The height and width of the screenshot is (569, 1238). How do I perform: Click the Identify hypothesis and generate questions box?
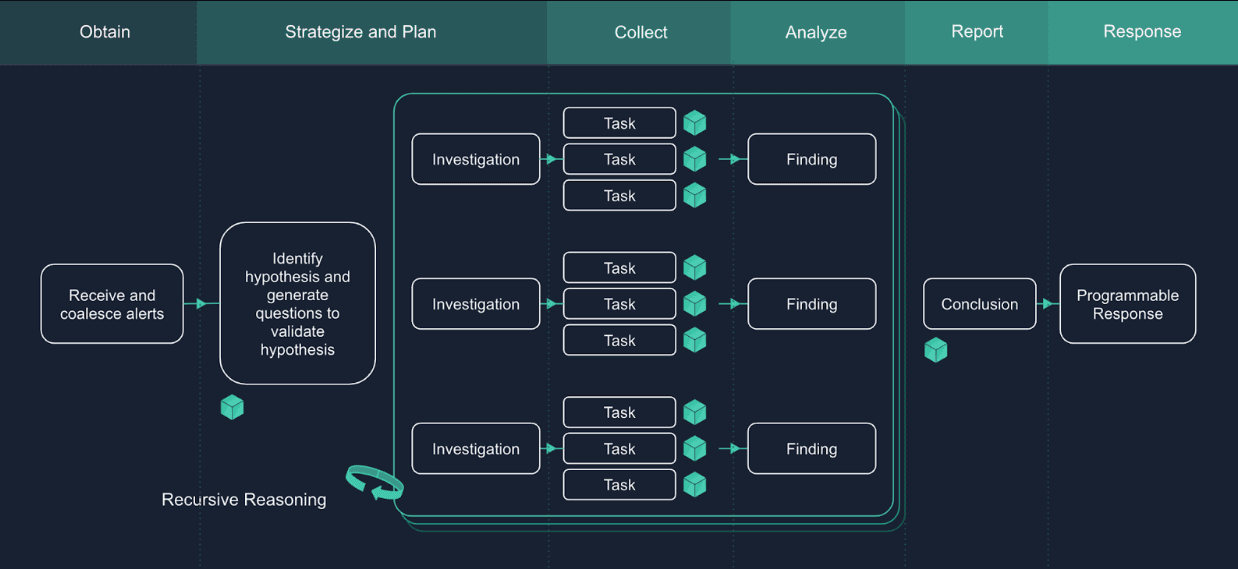click(298, 304)
